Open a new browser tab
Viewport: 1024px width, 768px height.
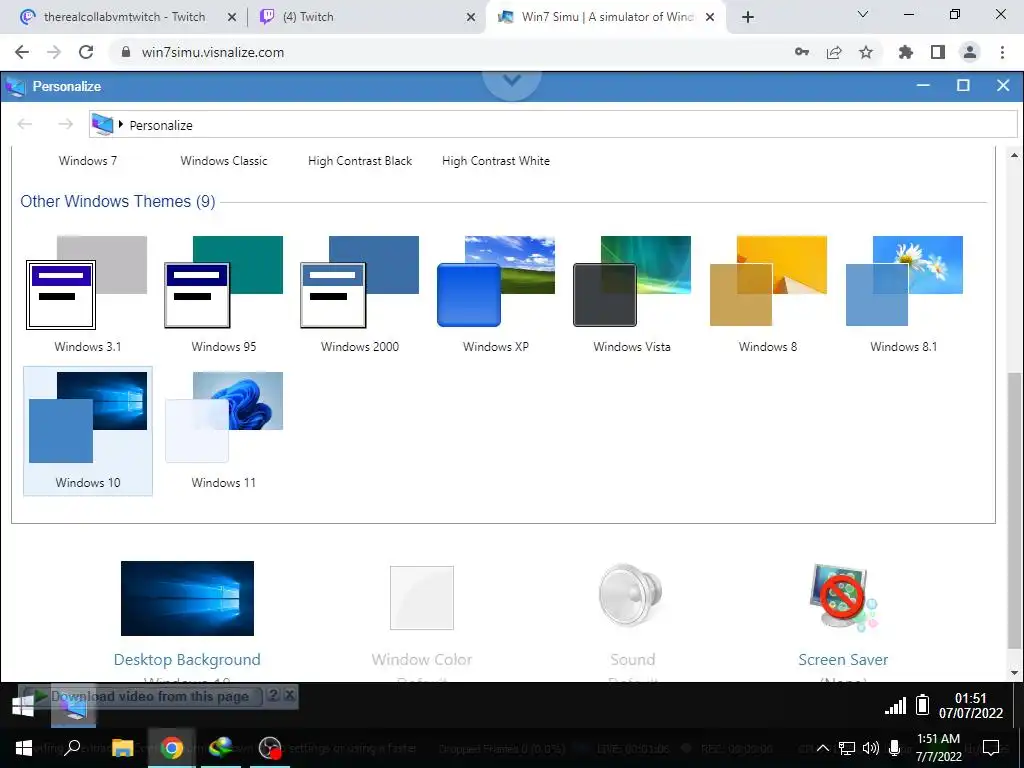[748, 17]
